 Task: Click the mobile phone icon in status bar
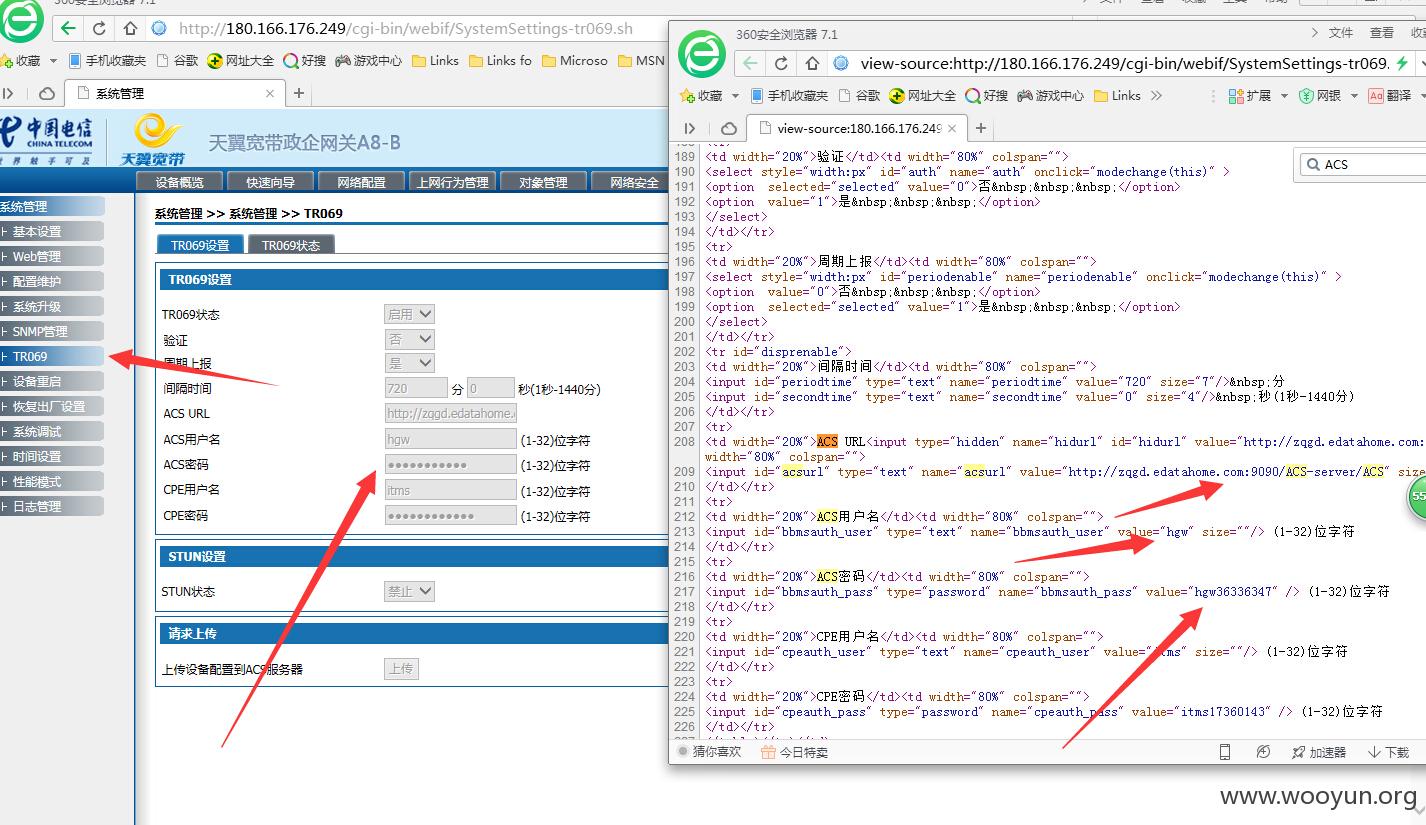pos(1224,752)
